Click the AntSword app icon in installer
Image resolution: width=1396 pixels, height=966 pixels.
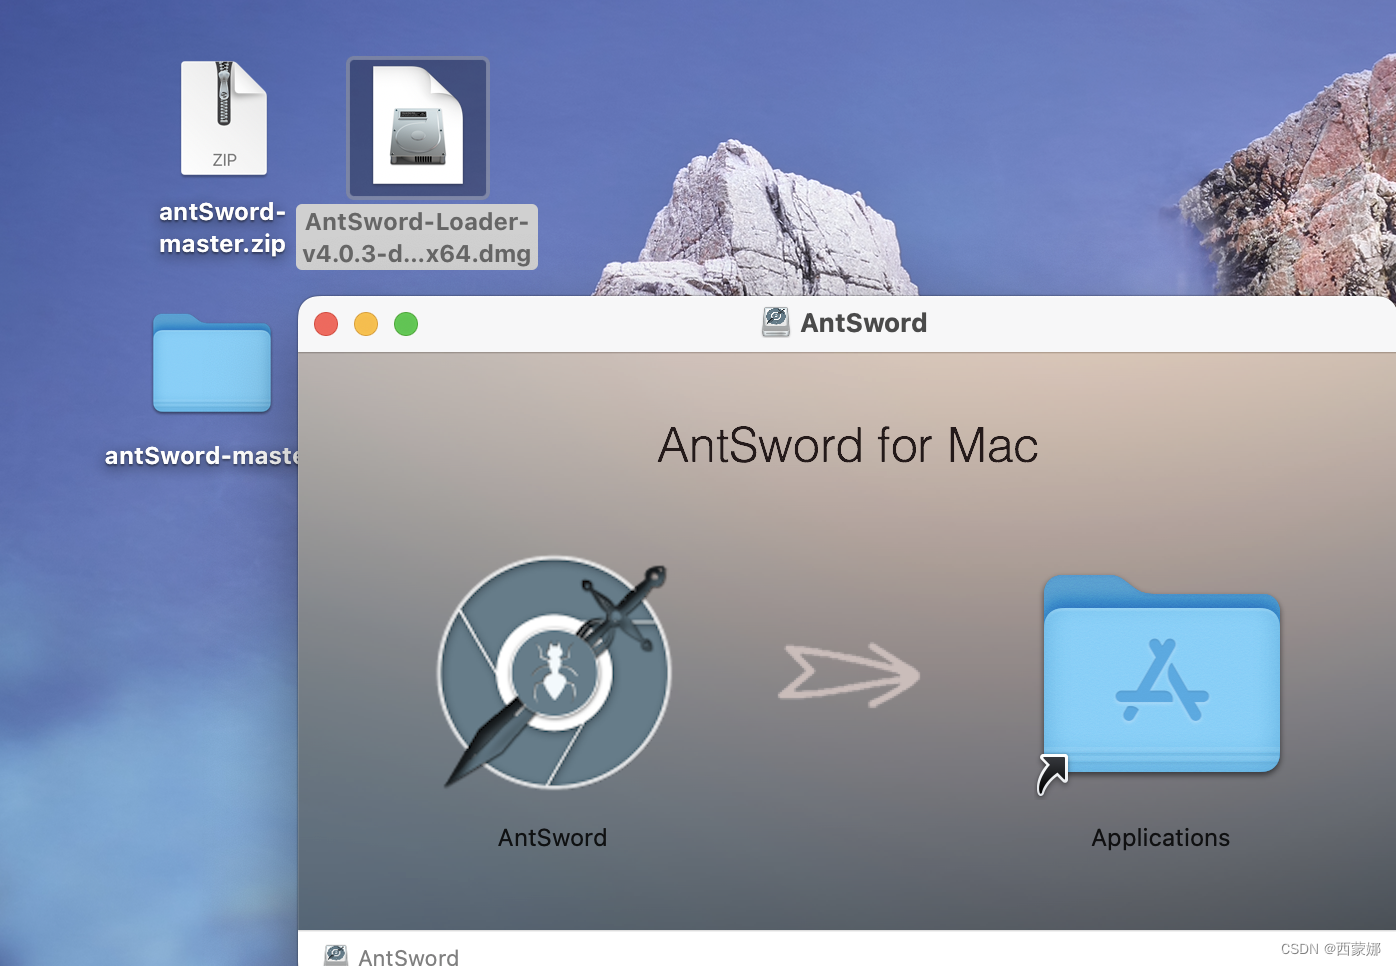(x=555, y=673)
